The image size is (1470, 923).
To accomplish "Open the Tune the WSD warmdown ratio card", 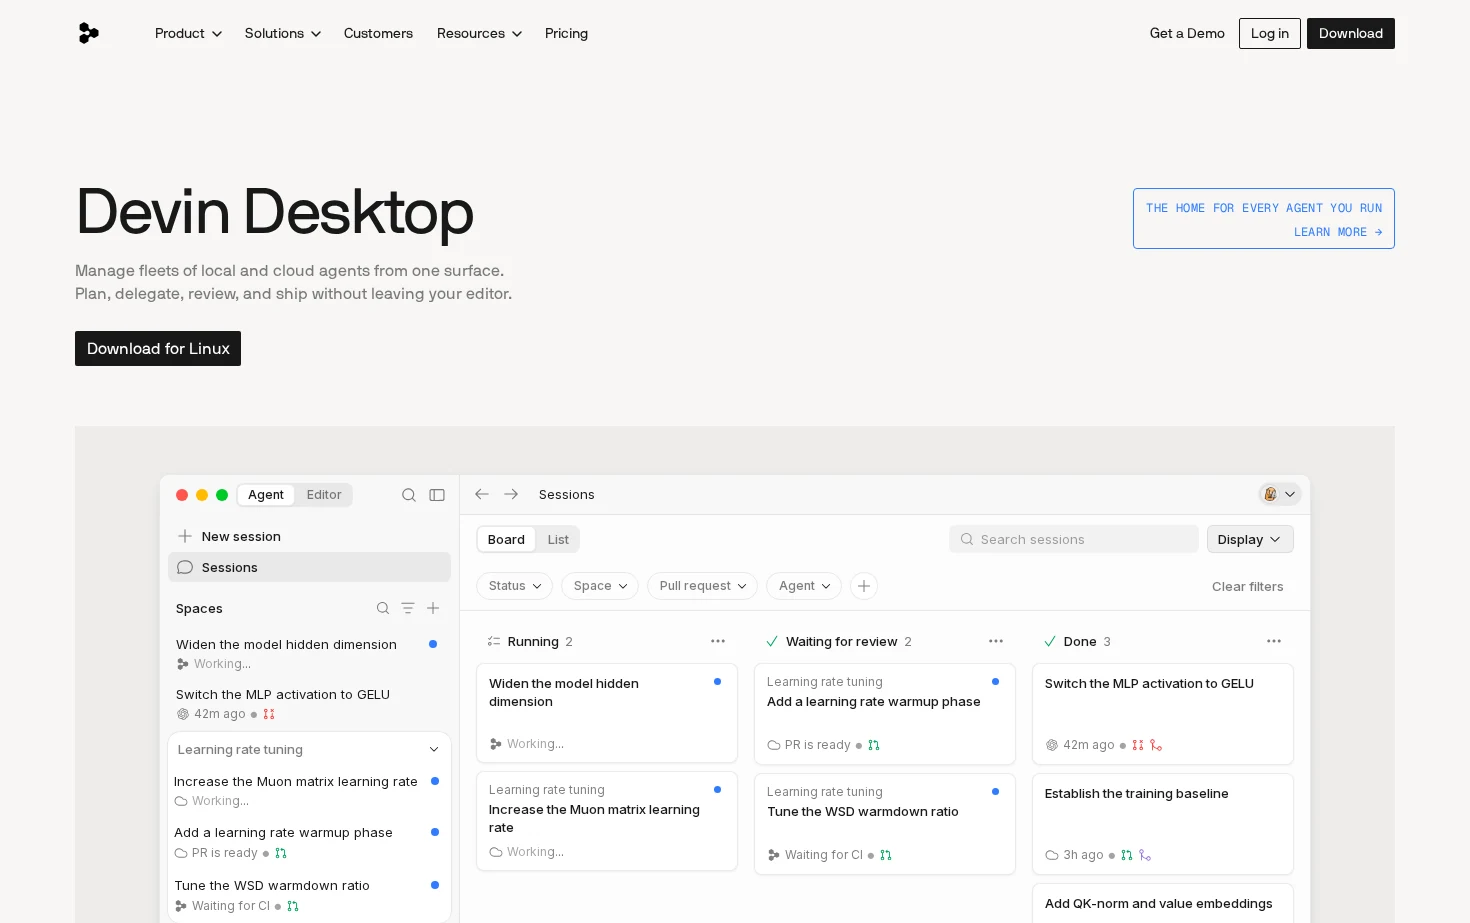I will 885,824.
